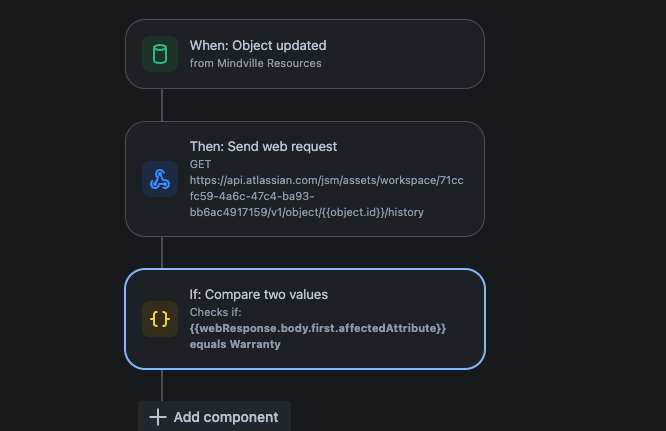Select the 'If: Compare two values' title

(259, 294)
